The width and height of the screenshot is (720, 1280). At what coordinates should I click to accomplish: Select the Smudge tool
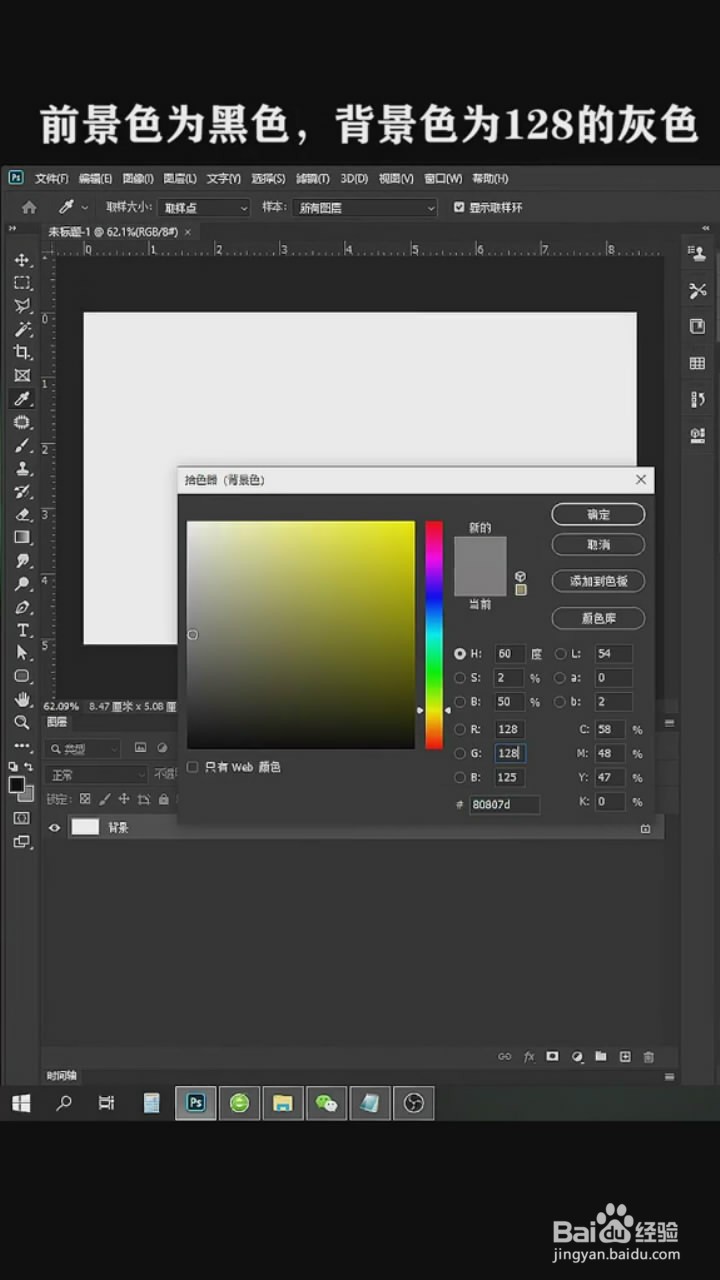[x=22, y=561]
